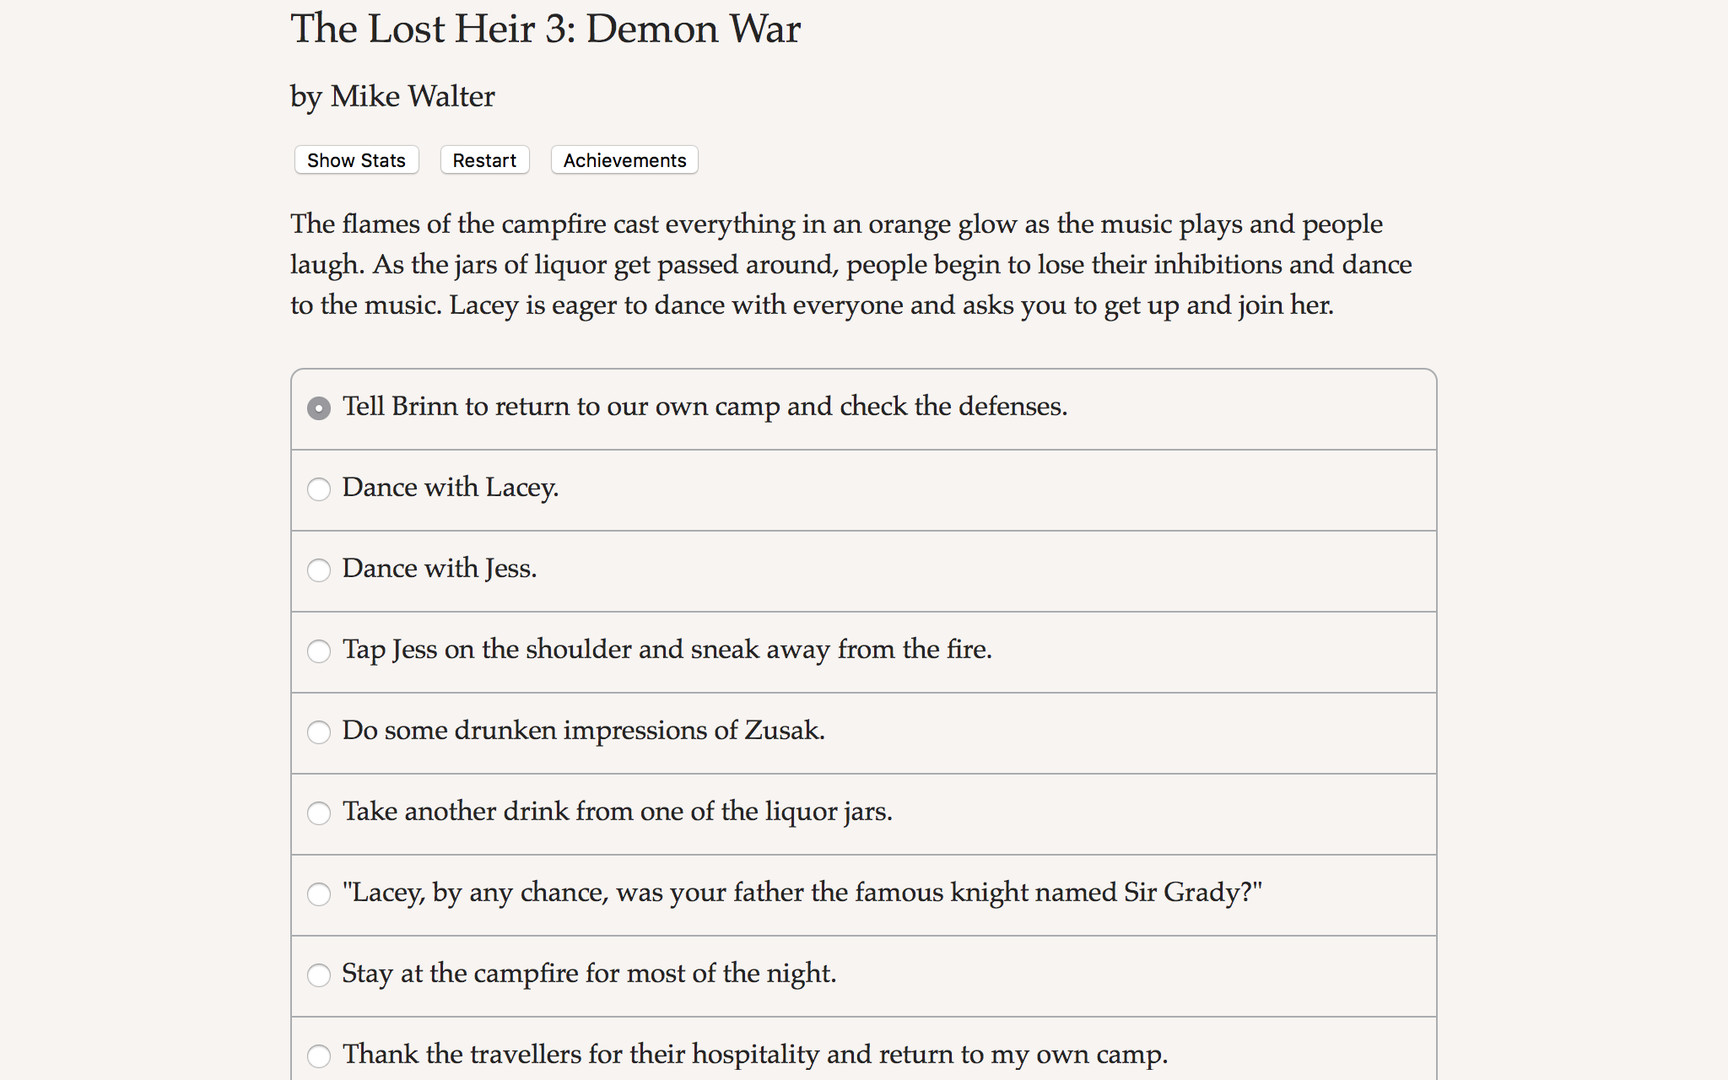Click the author name "by Mike Walter"

[391, 97]
